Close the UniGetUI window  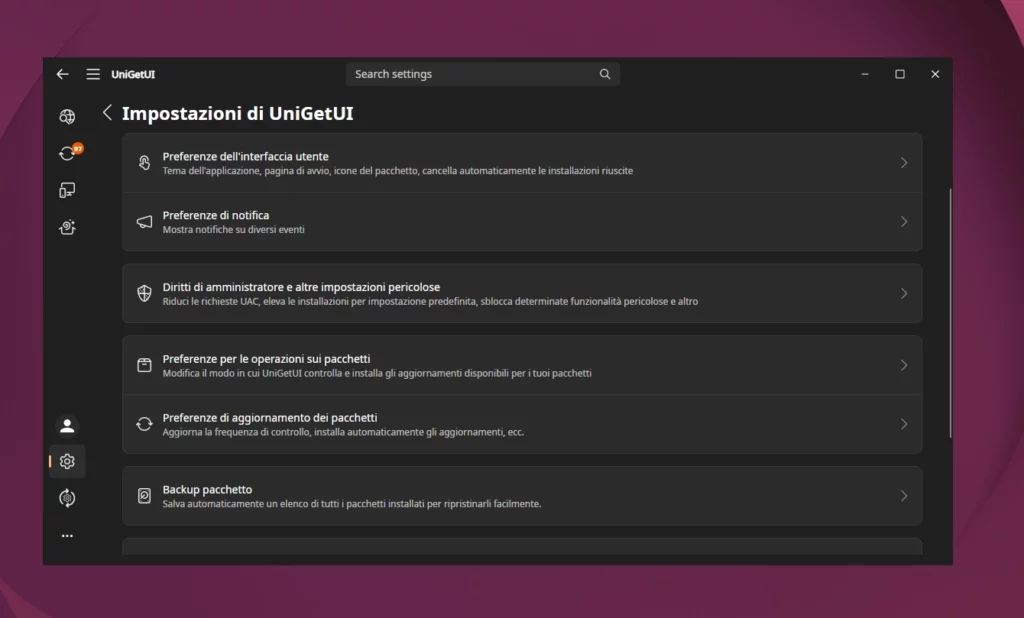coord(935,74)
